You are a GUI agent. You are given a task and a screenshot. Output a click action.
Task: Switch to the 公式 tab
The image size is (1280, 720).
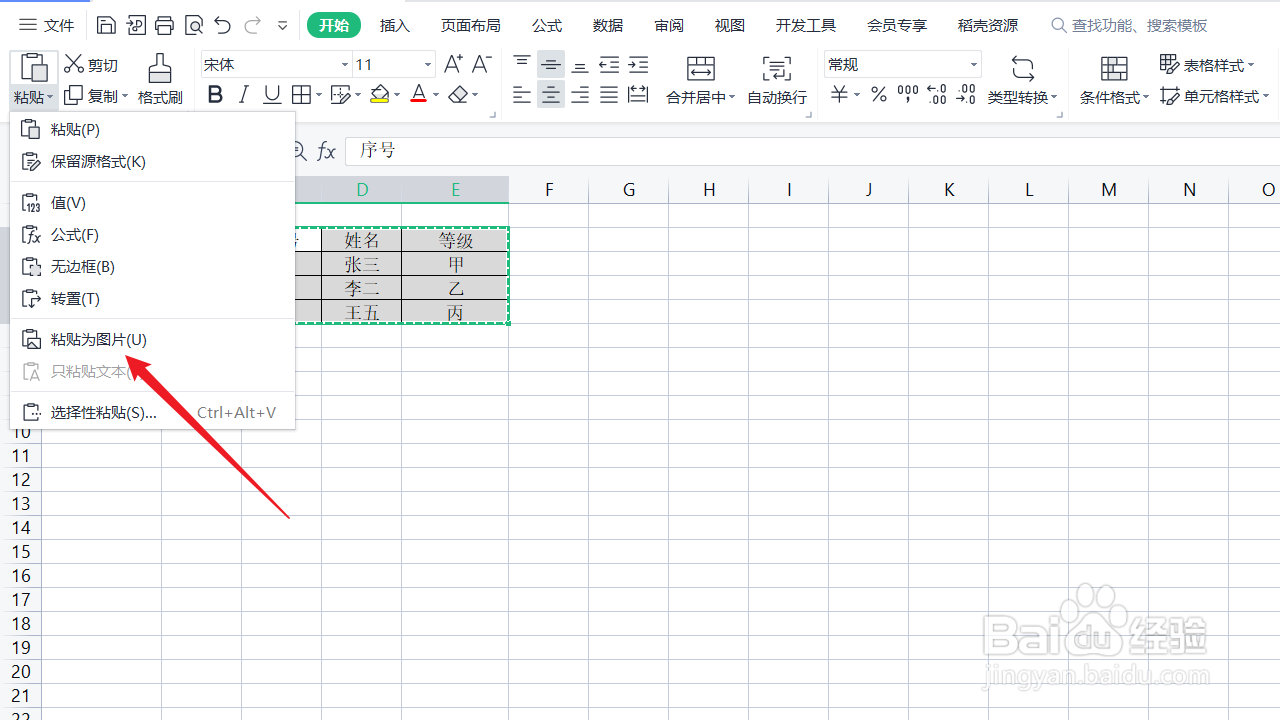tap(547, 25)
